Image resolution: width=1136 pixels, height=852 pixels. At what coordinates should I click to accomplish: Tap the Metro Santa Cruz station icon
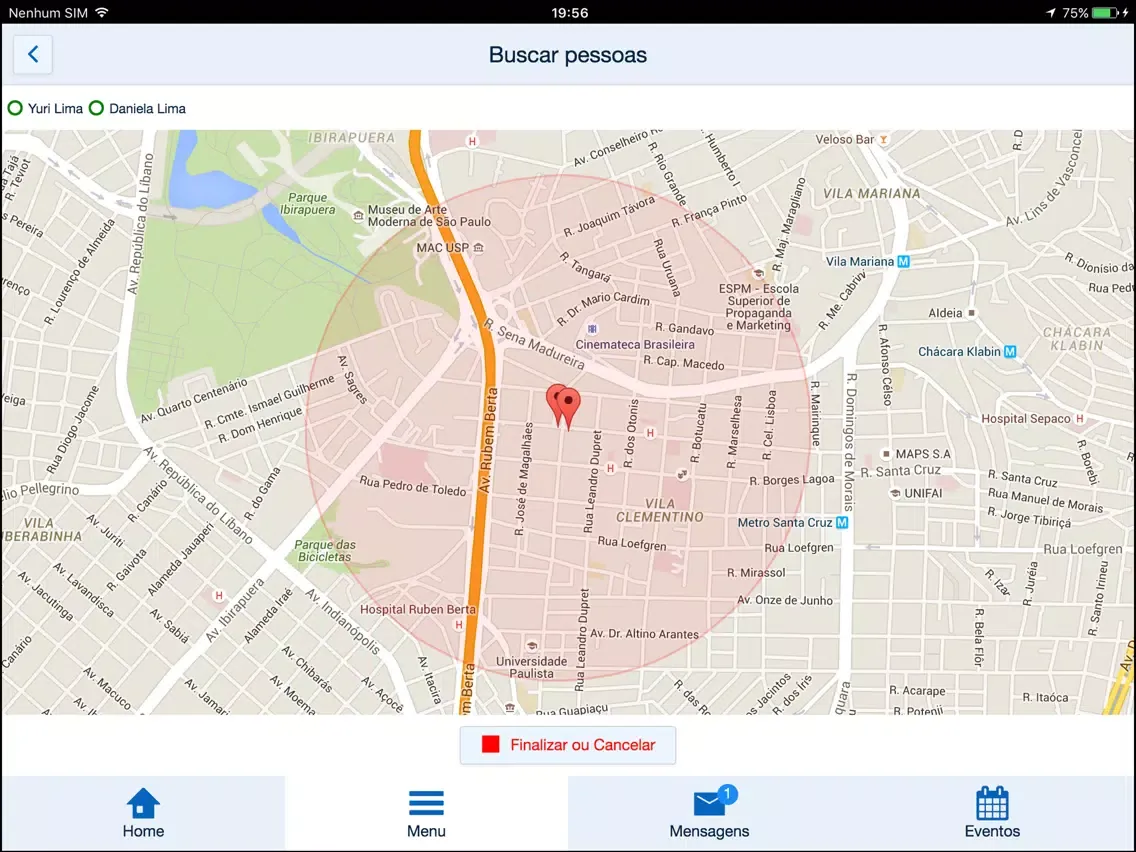tap(842, 522)
